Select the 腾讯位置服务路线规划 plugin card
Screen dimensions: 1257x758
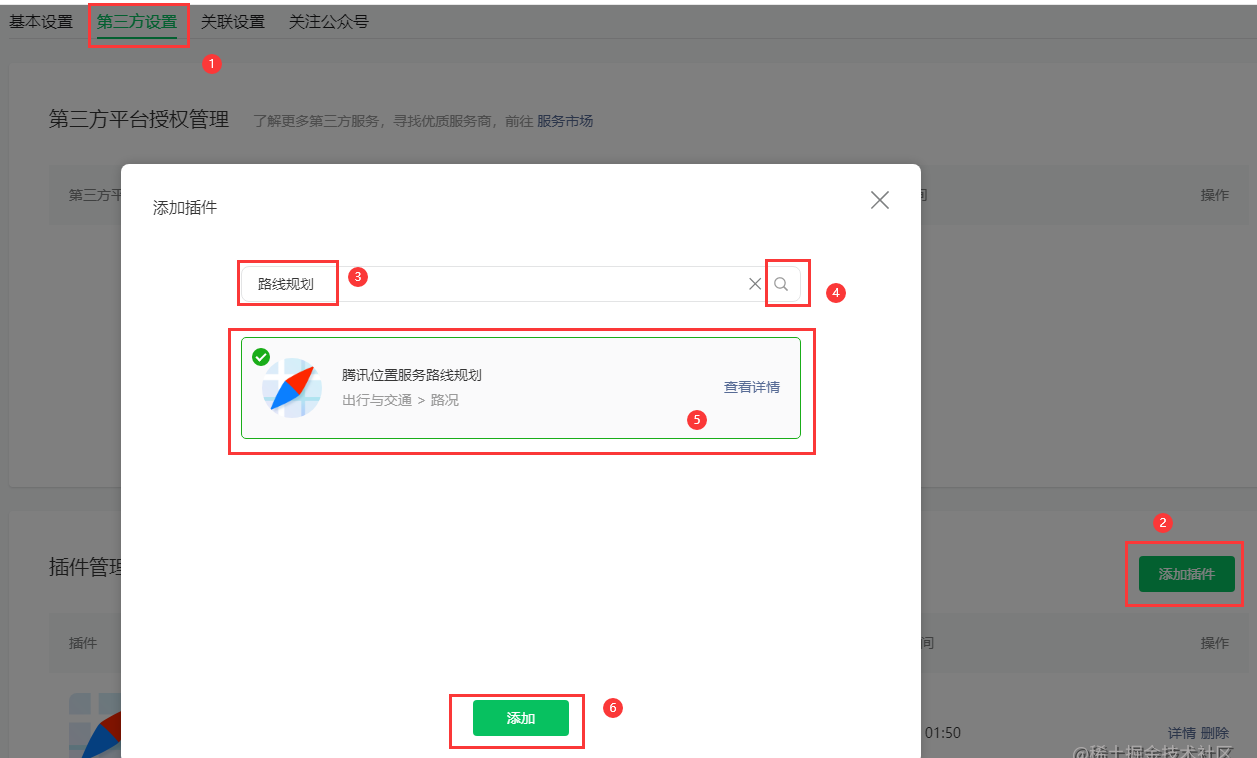click(521, 388)
